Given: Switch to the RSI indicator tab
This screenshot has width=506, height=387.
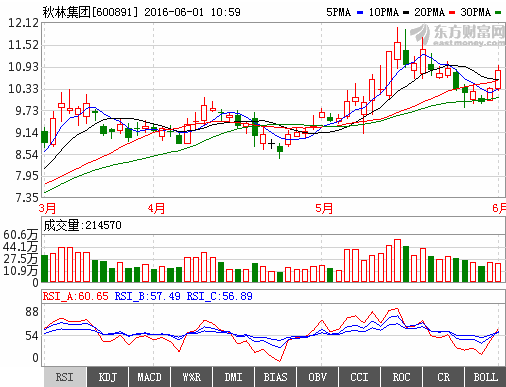Looking at the screenshot, I should (x=65, y=377).
